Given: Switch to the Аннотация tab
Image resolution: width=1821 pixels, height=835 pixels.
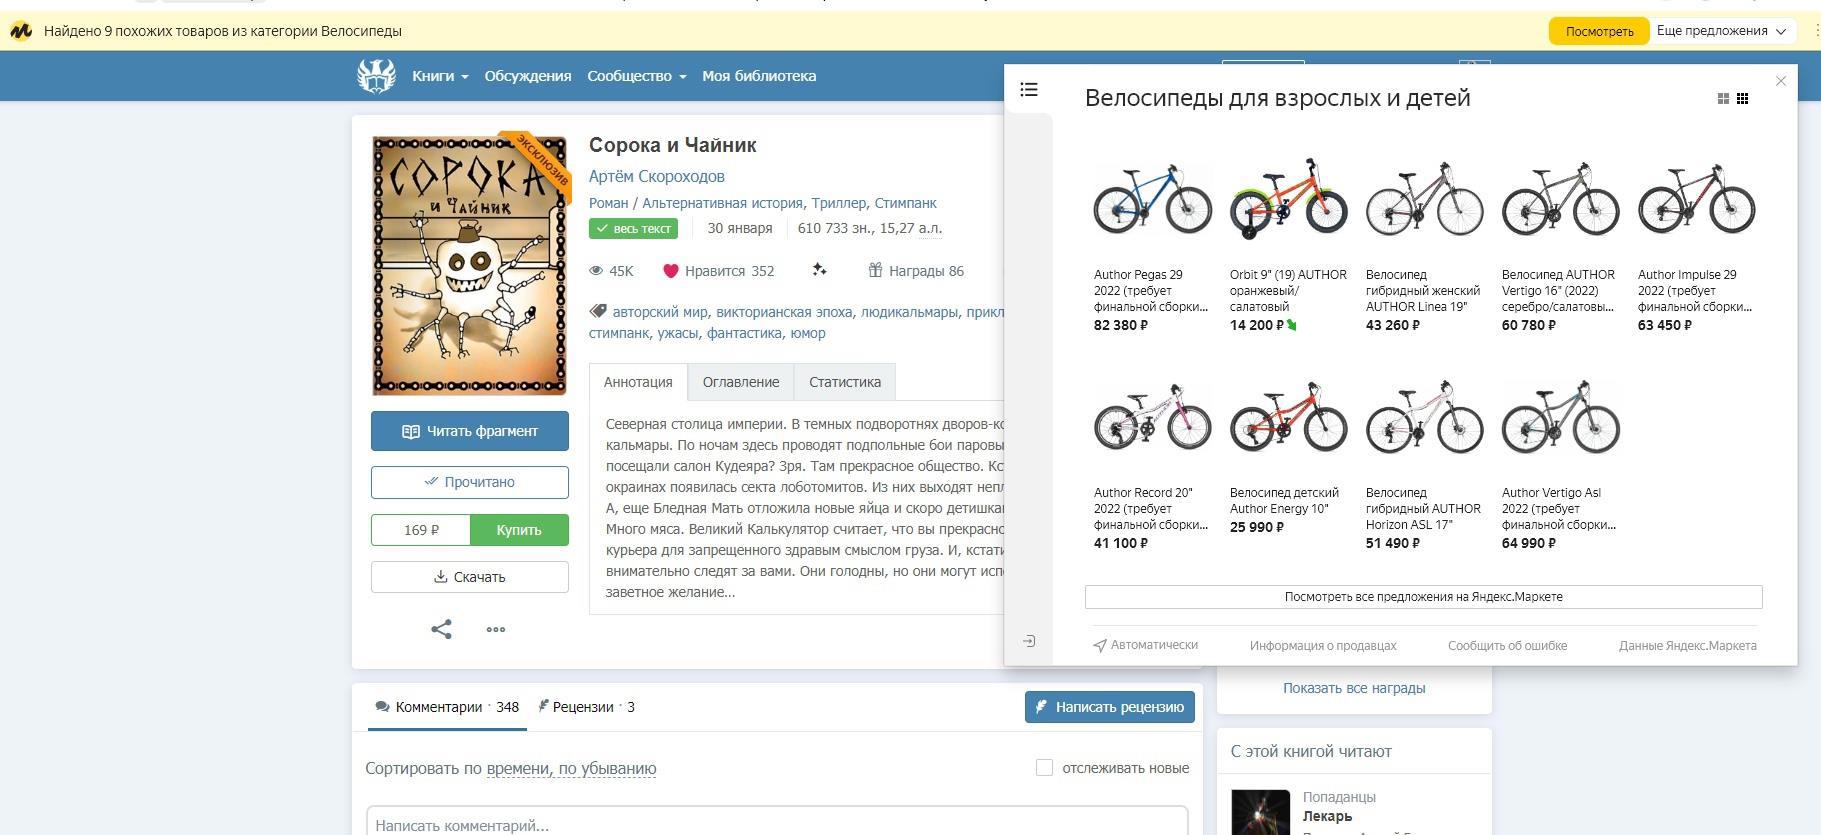Looking at the screenshot, I should point(638,382).
